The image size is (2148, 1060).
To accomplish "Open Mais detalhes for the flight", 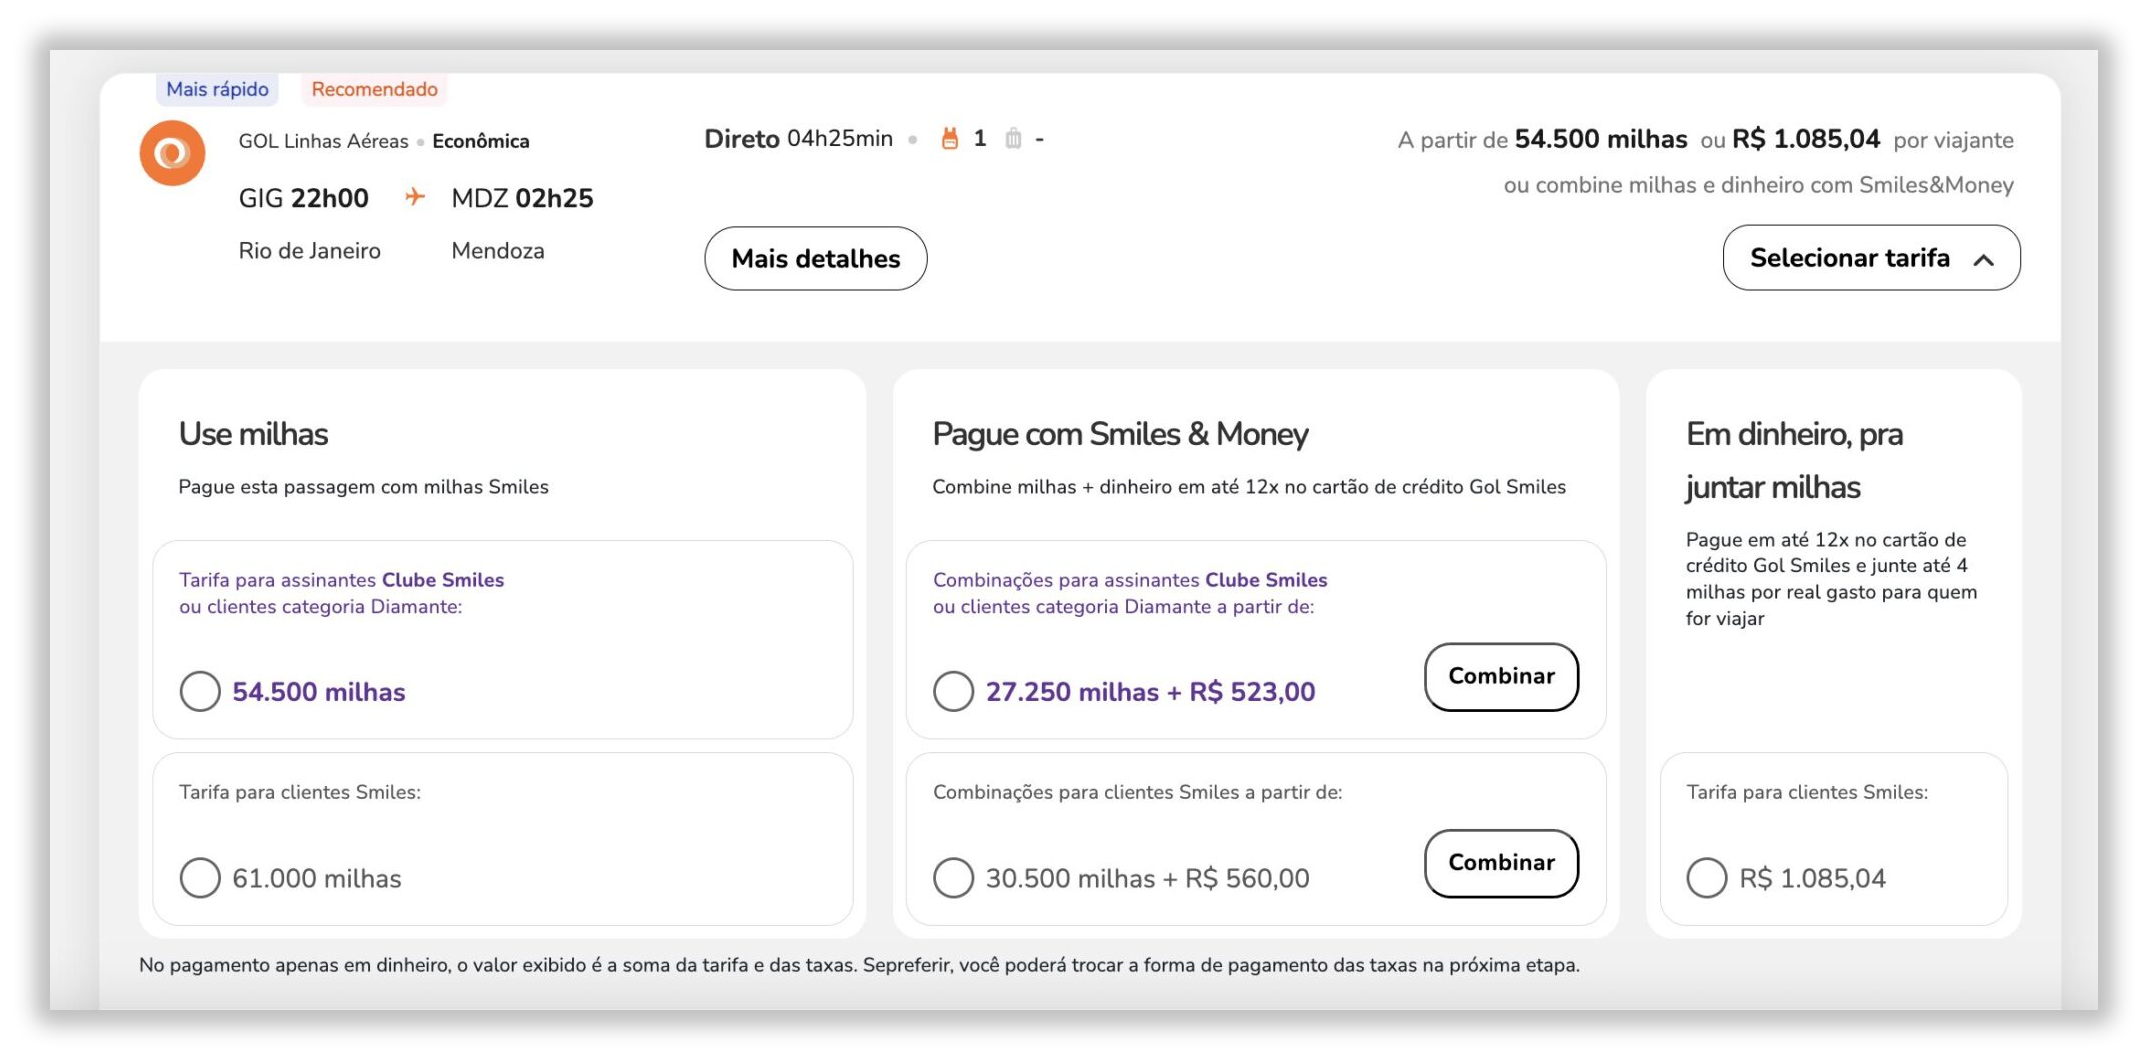I will point(815,258).
